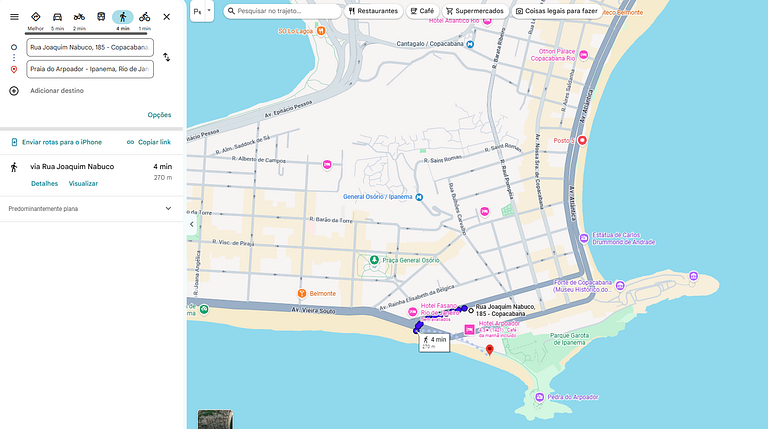768x429 pixels.
Task: Filter by Restaurantes chip
Action: pyautogui.click(x=373, y=11)
